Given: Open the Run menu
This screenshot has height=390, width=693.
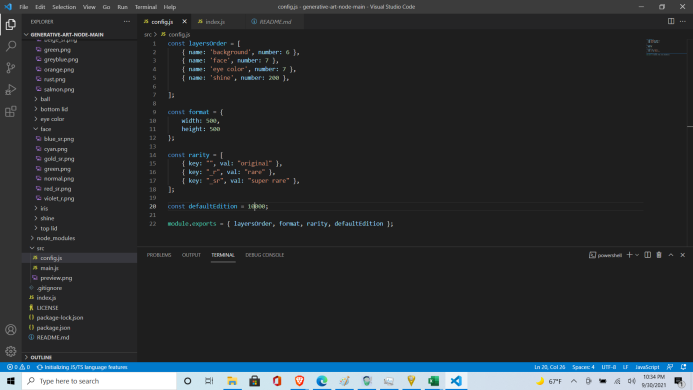Looking at the screenshot, I should pos(122,7).
